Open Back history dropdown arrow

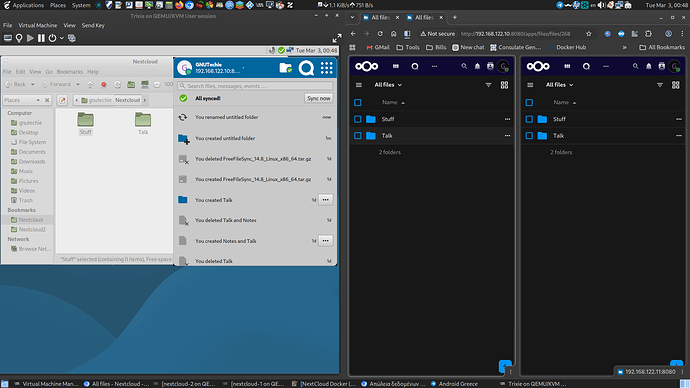(x=33, y=84)
